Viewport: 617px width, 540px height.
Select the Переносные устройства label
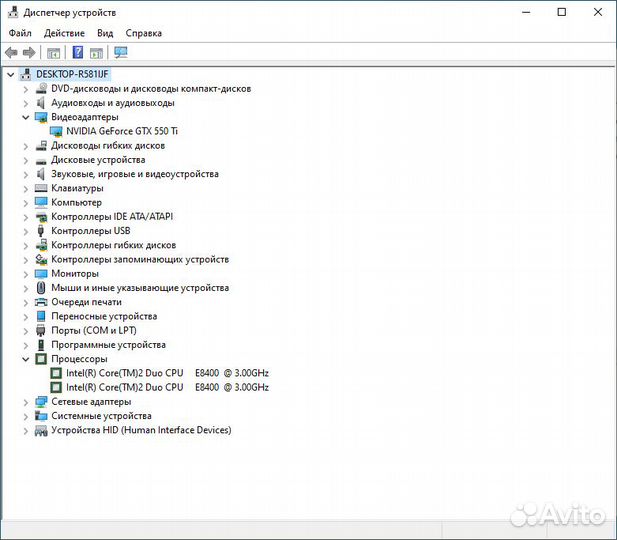[x=104, y=316]
